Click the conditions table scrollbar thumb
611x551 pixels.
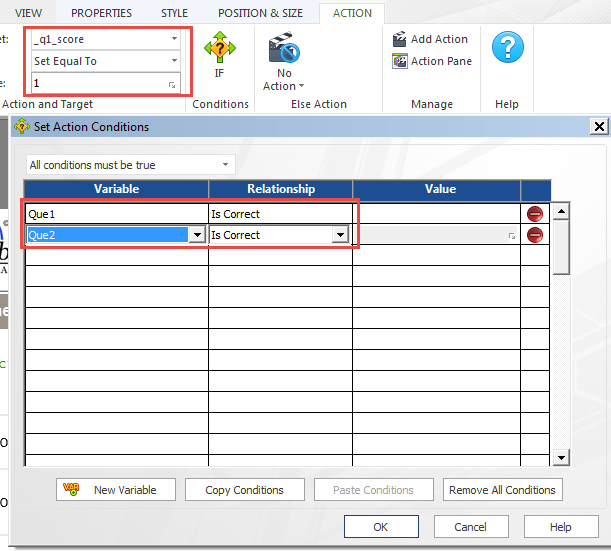coord(561,247)
